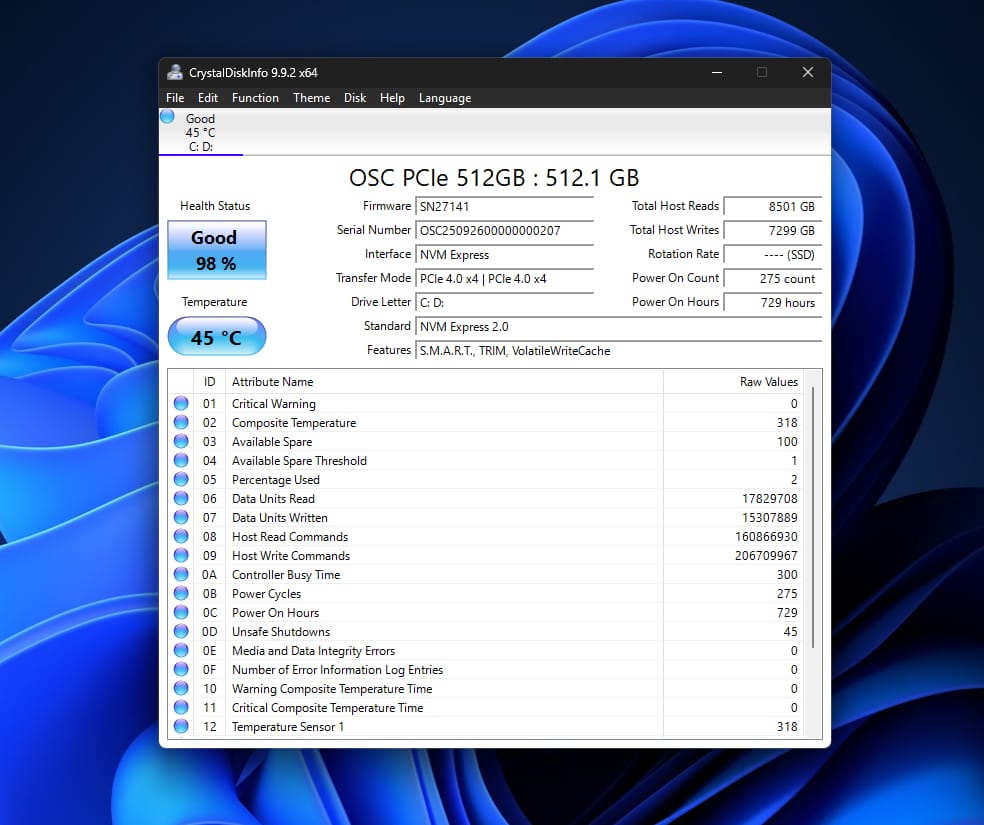
Task: Click status orb for Temperature Sensor 1 row
Action: 181,726
